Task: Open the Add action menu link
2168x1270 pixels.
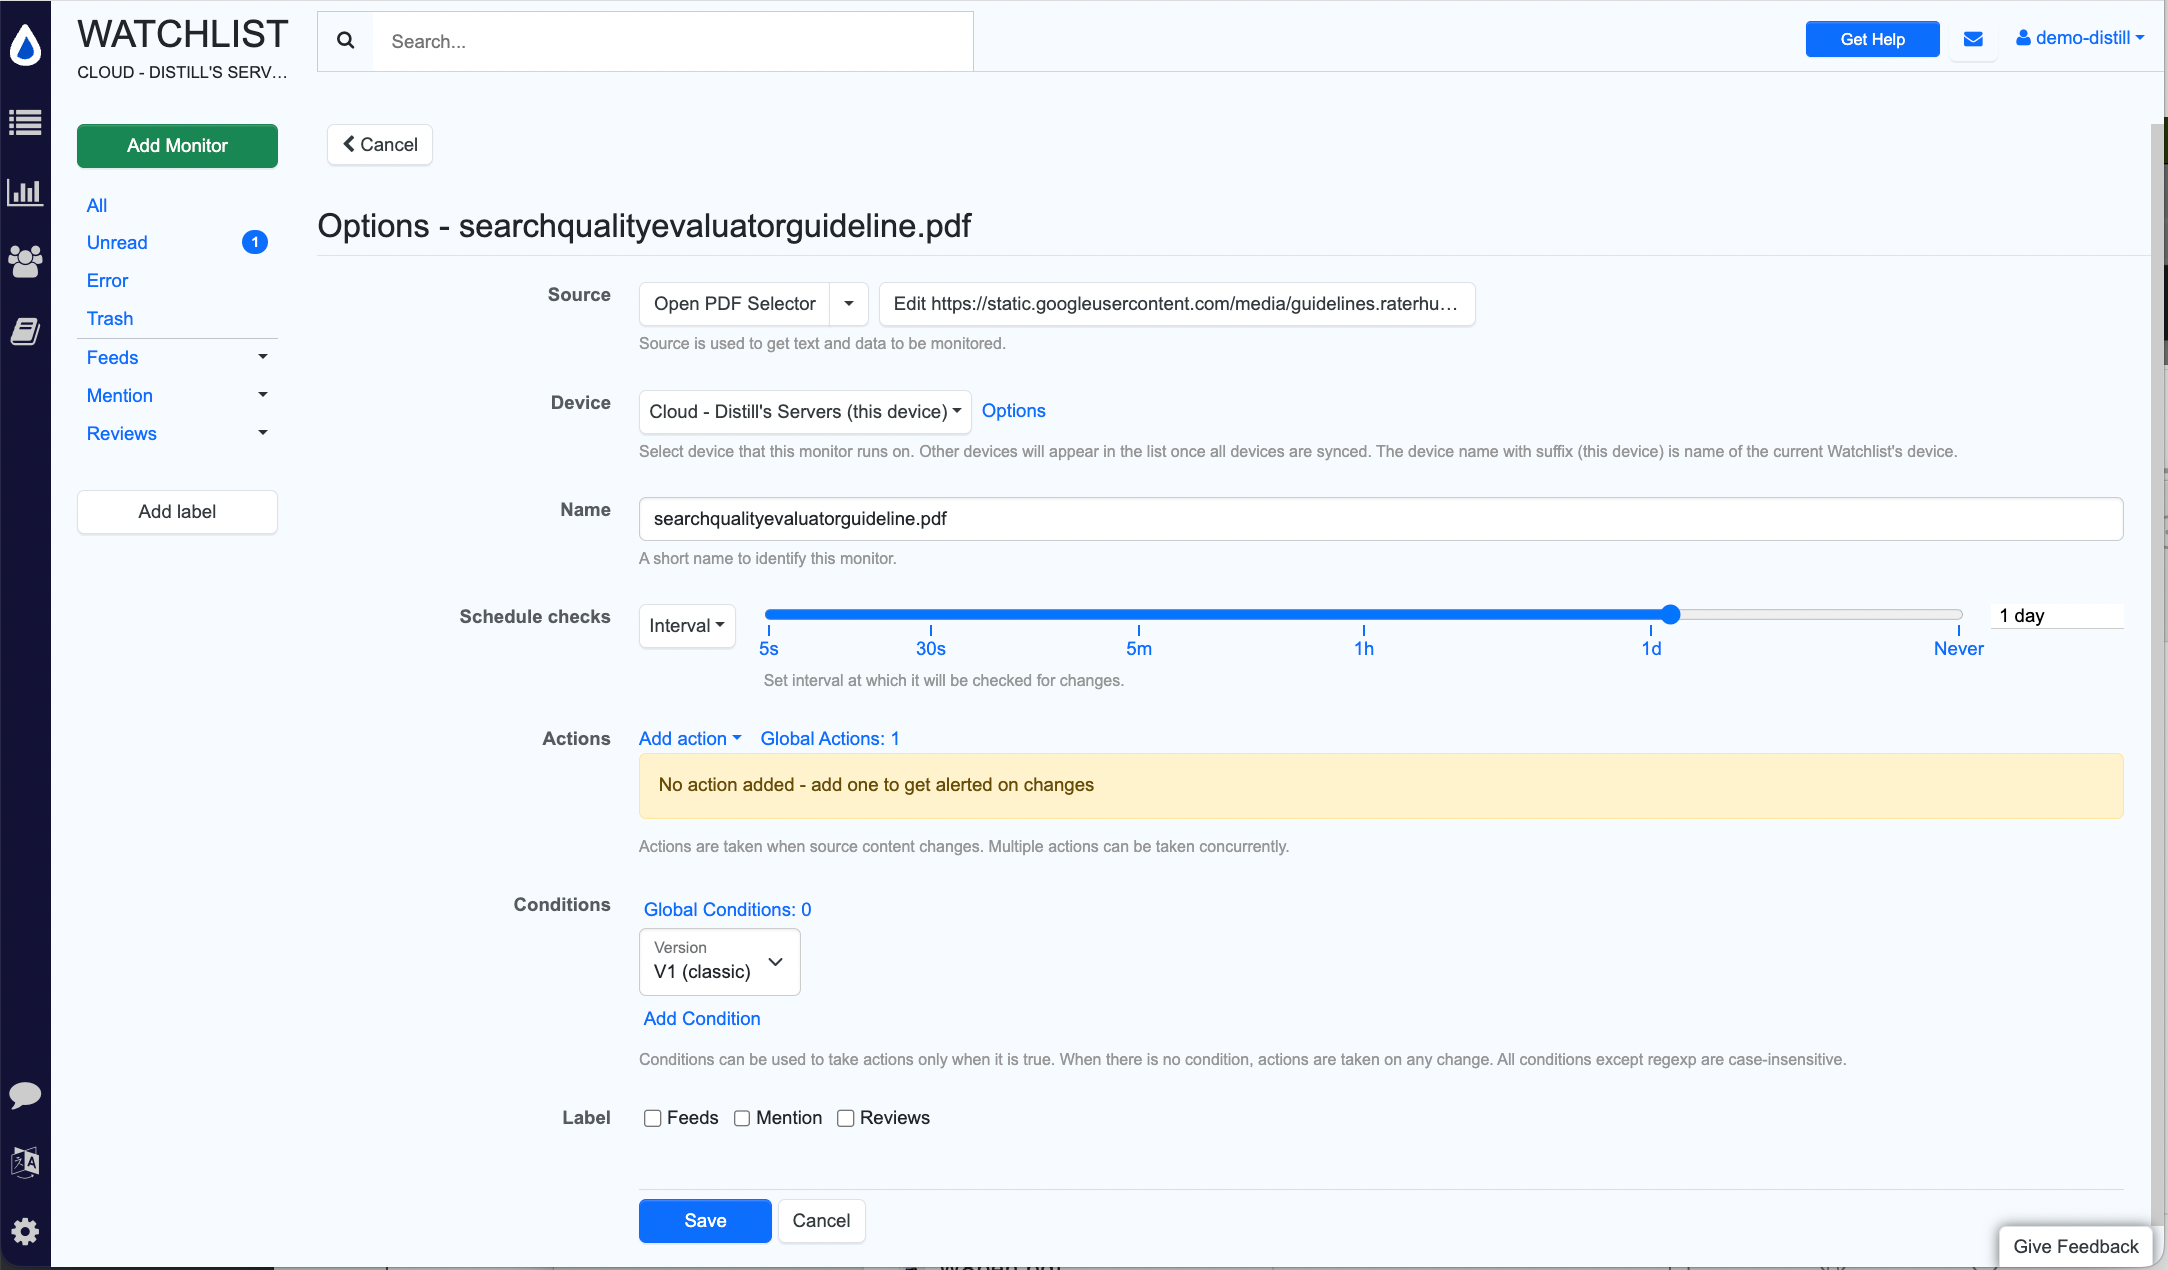Action: 689,738
